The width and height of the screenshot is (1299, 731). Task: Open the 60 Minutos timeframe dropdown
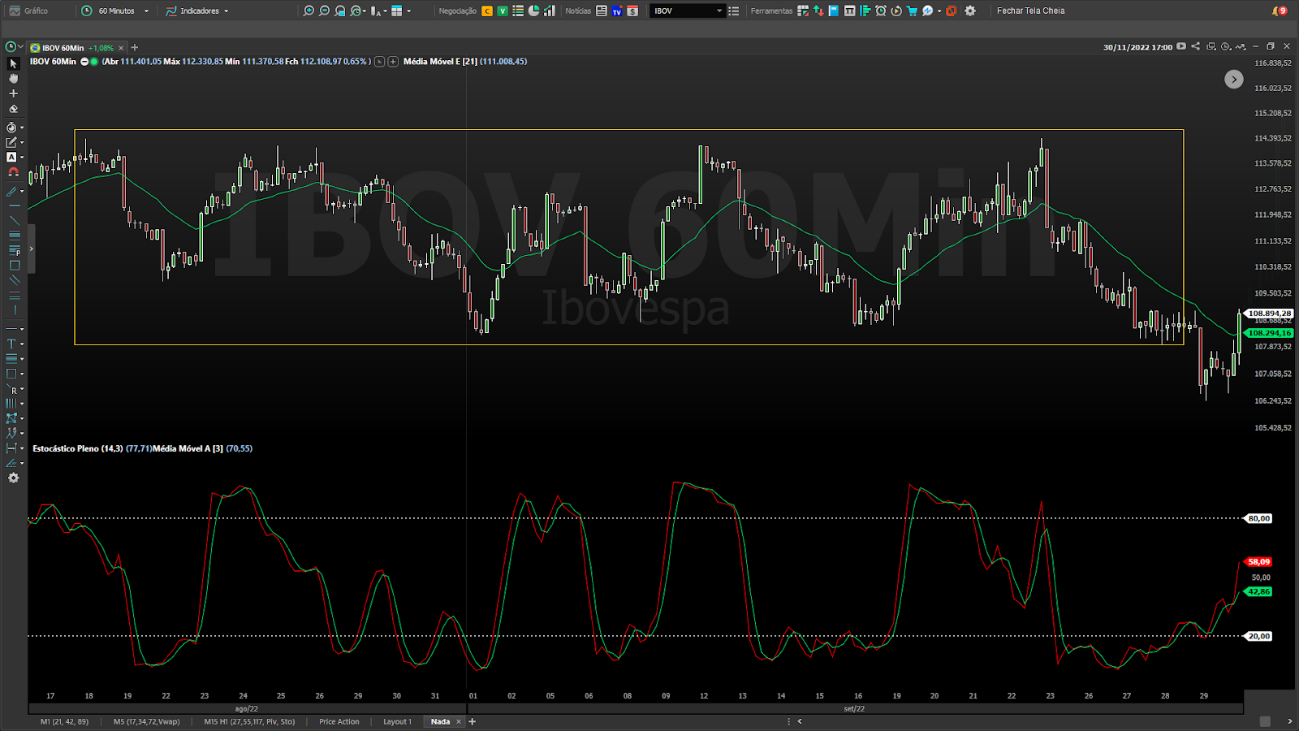click(115, 11)
